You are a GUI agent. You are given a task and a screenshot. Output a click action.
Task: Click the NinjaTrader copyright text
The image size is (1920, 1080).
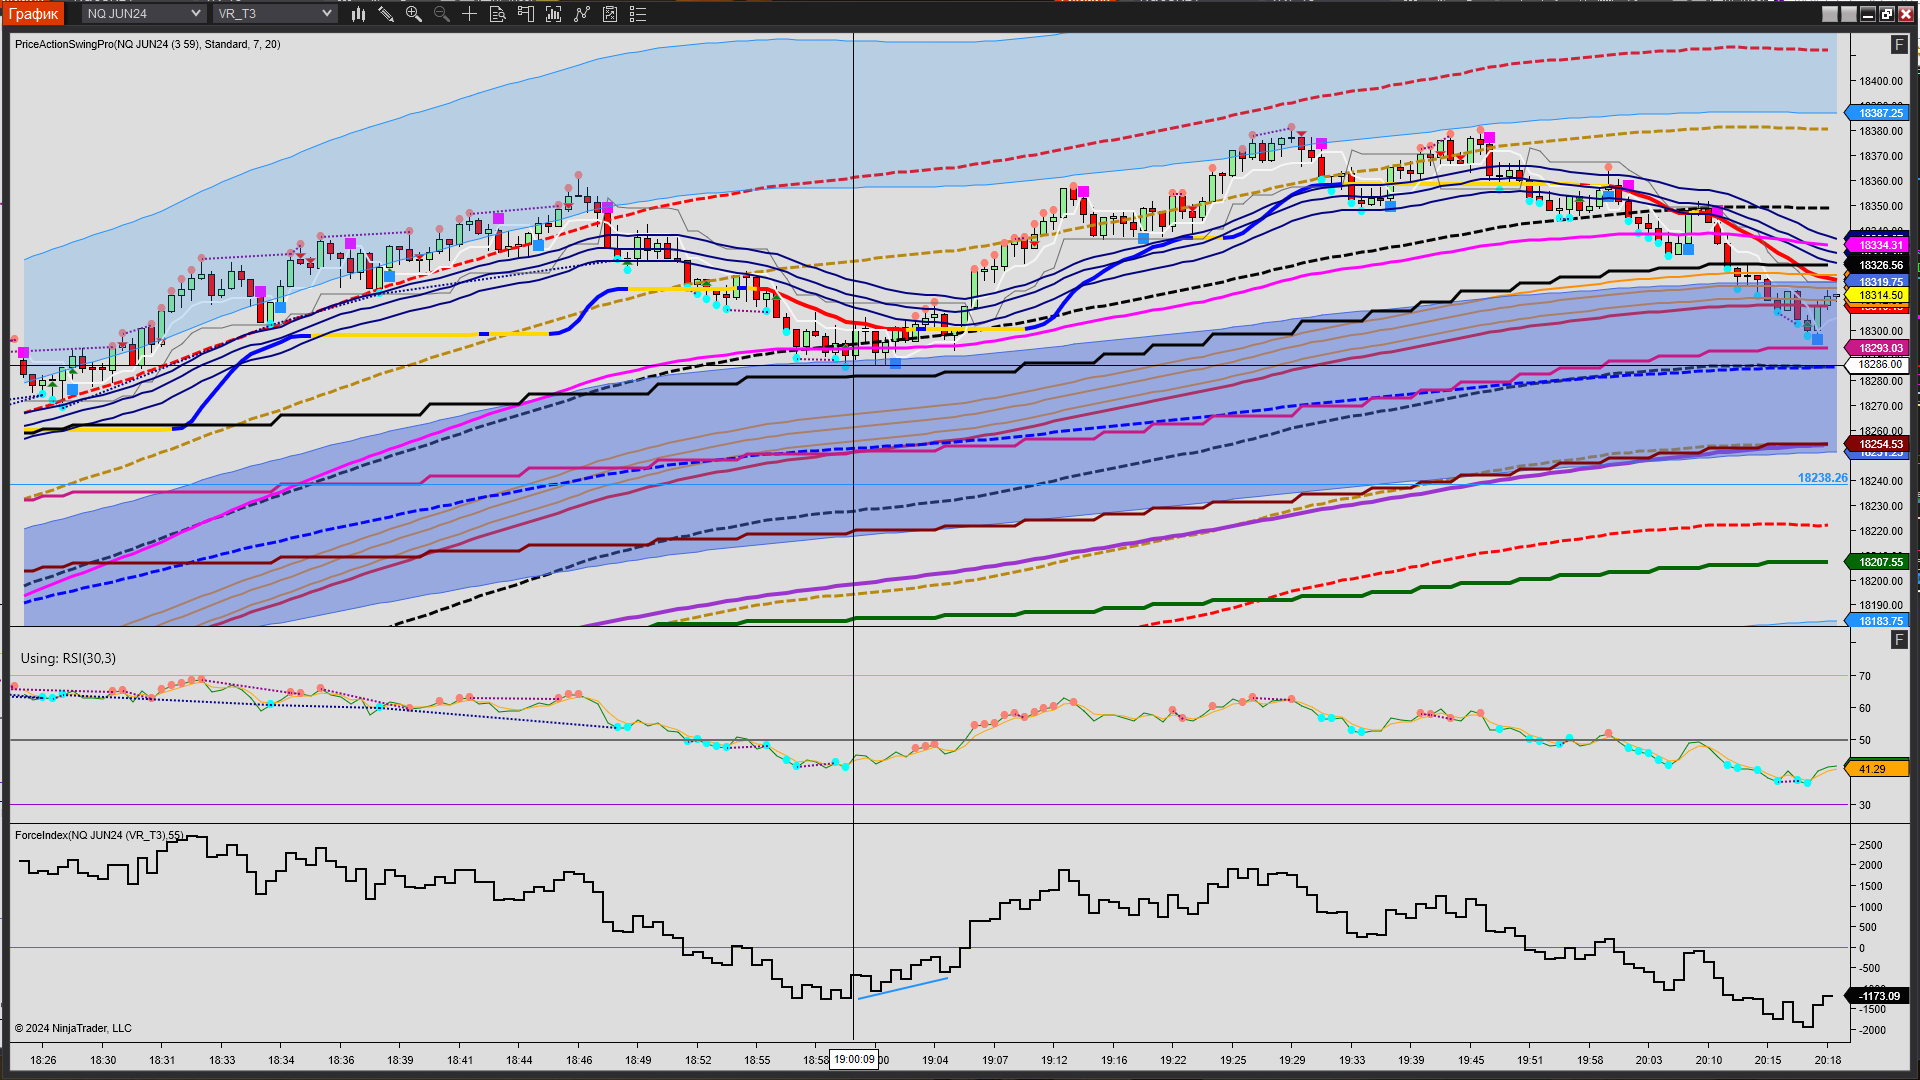73,1028
